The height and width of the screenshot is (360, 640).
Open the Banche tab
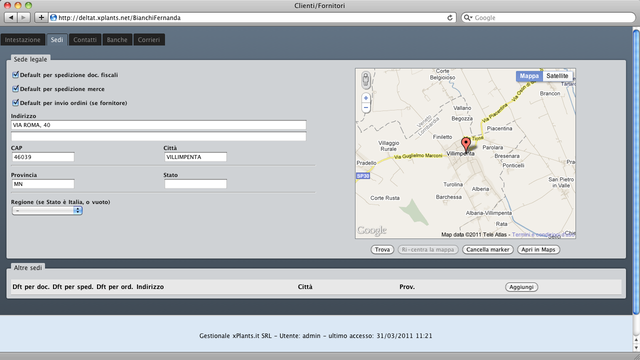[117, 40]
